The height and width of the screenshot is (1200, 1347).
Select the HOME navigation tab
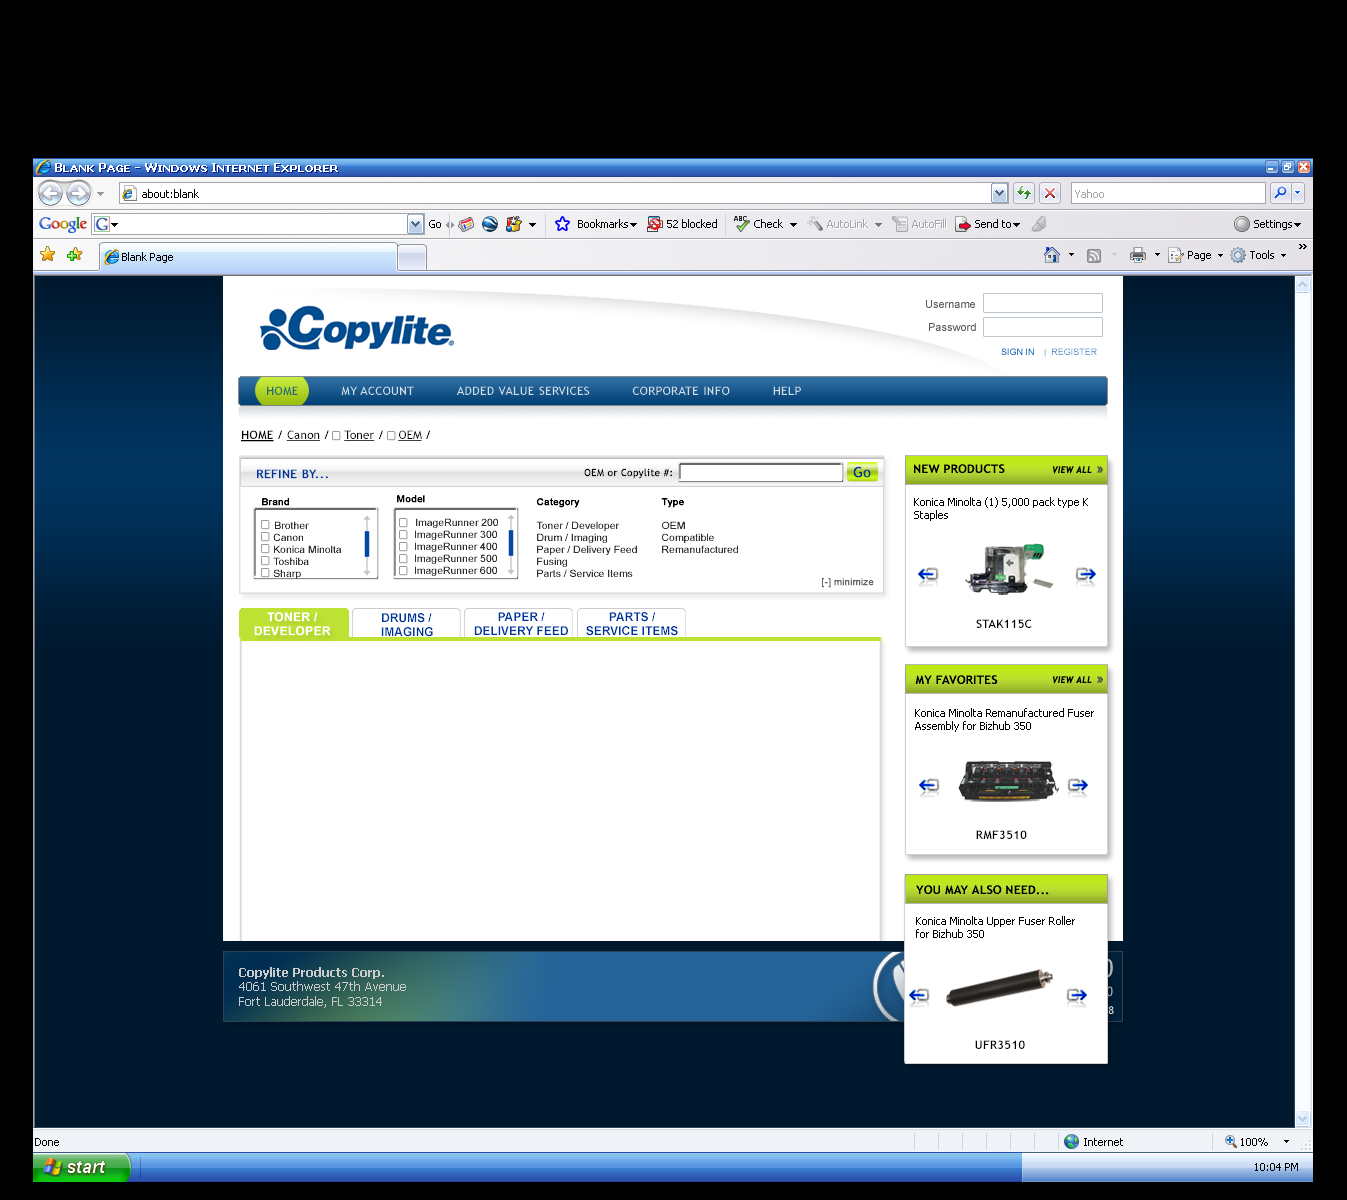pyautogui.click(x=282, y=391)
